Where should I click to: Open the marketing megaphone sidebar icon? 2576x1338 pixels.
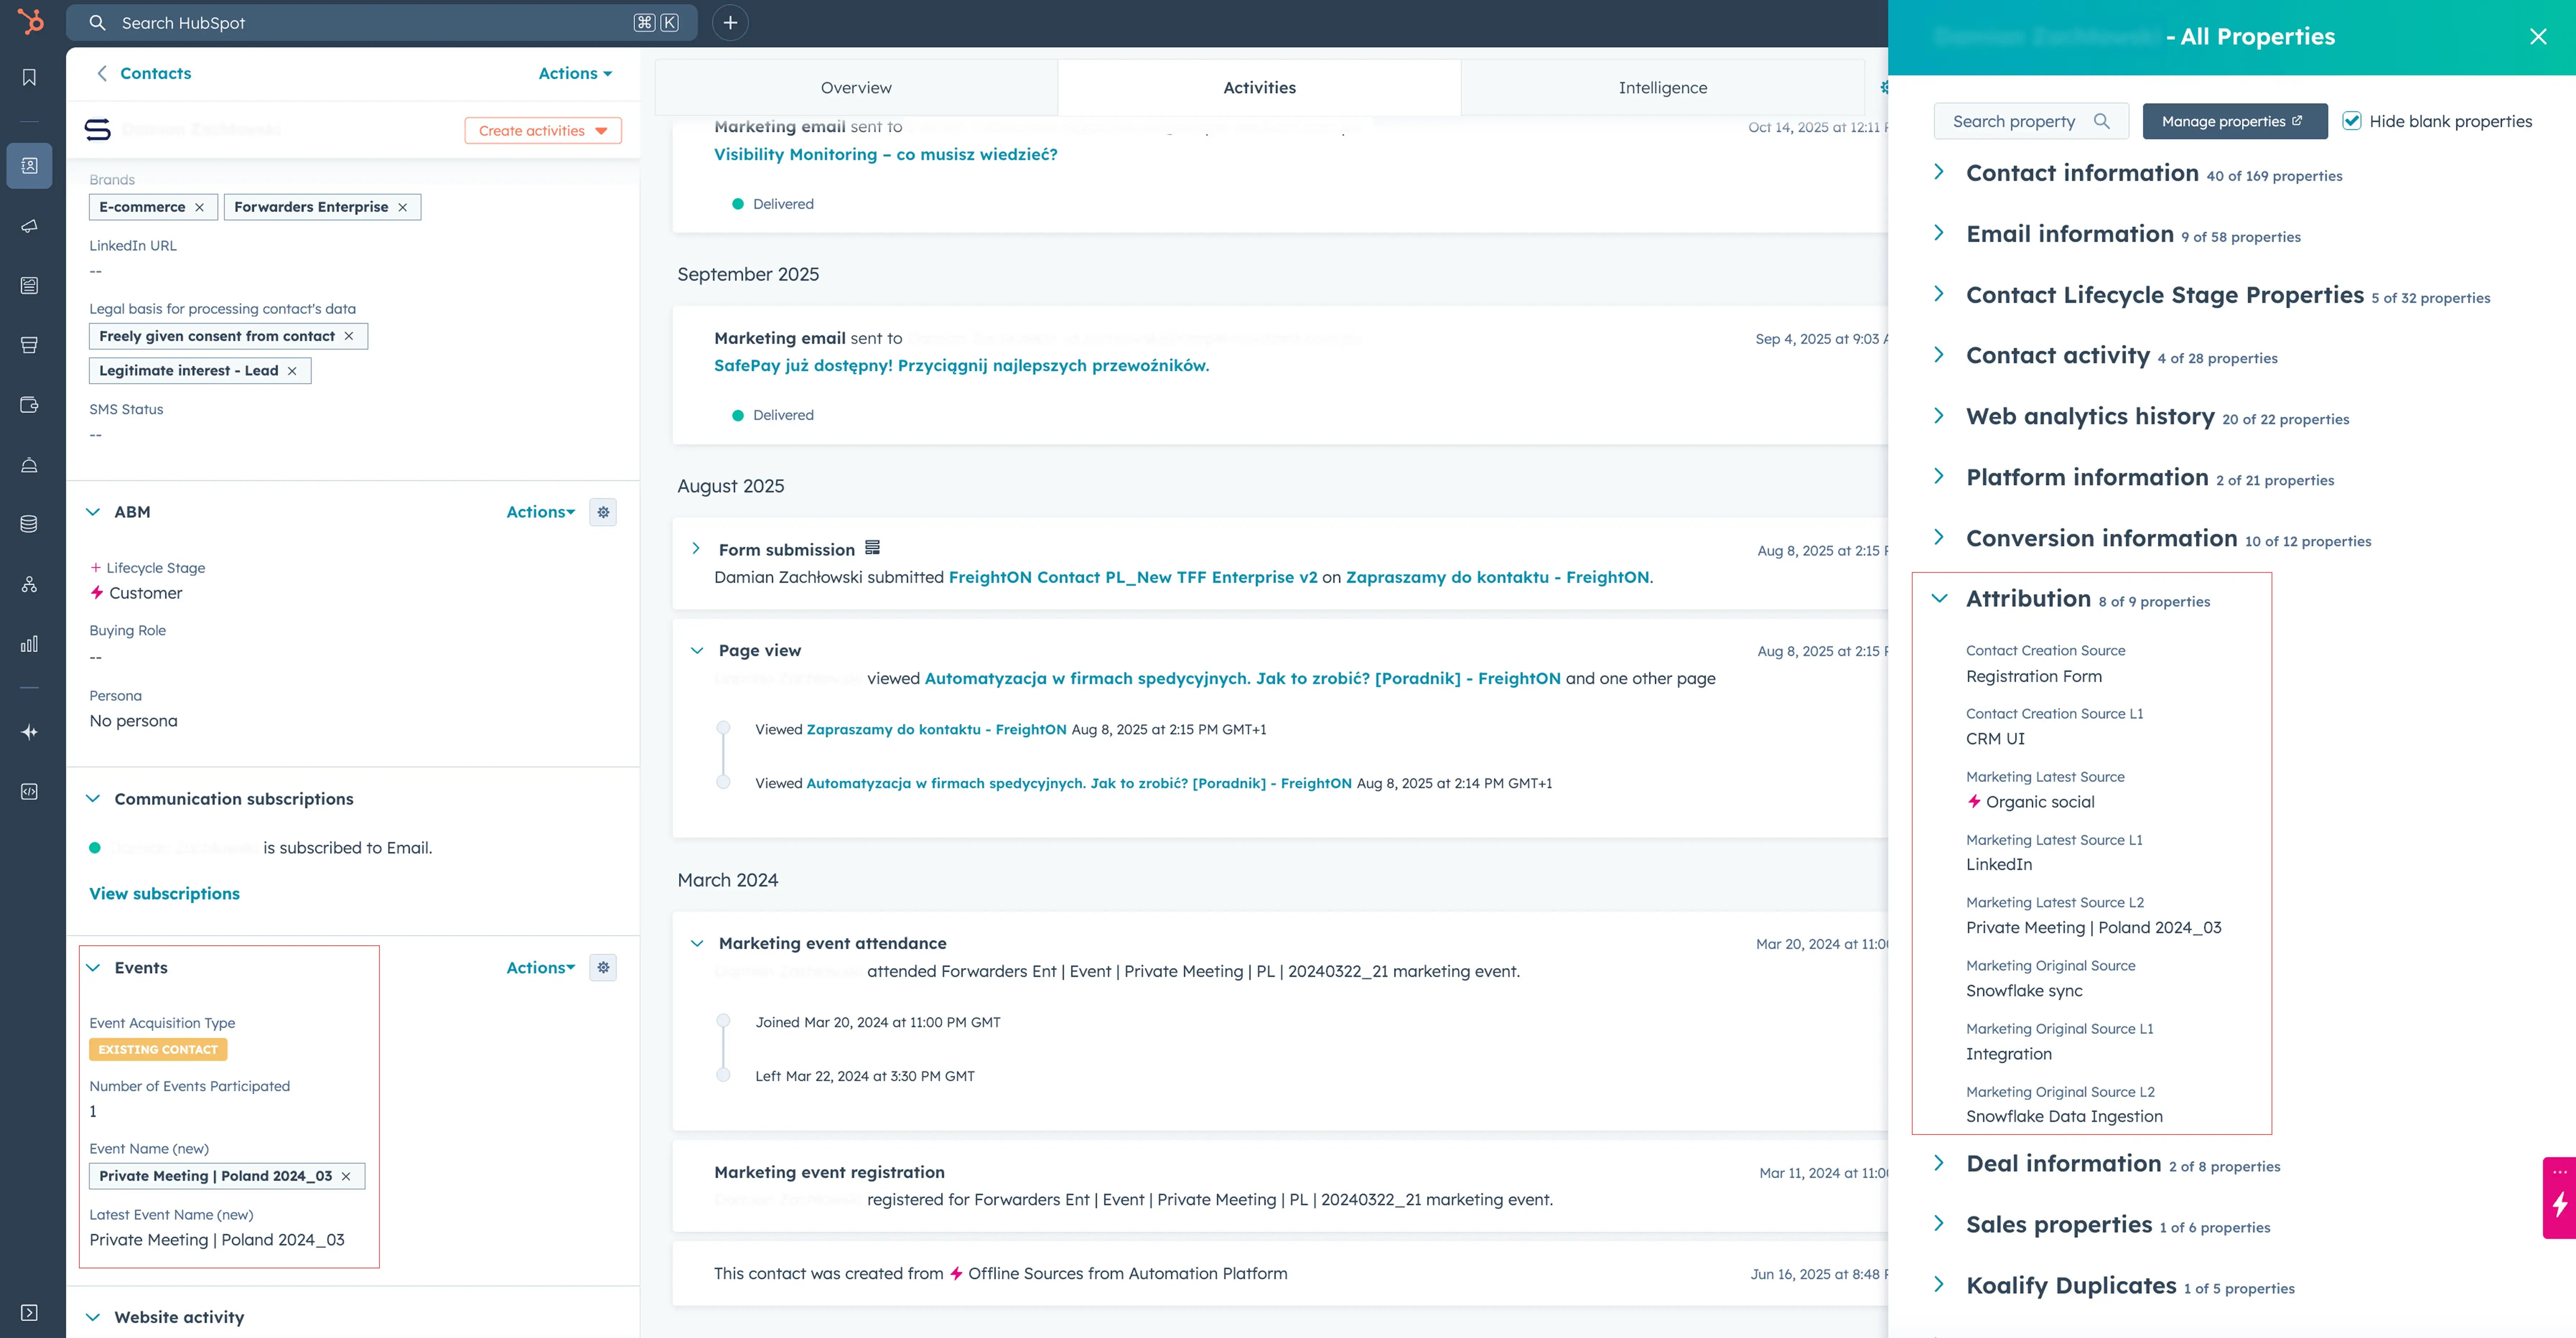pos(29,226)
